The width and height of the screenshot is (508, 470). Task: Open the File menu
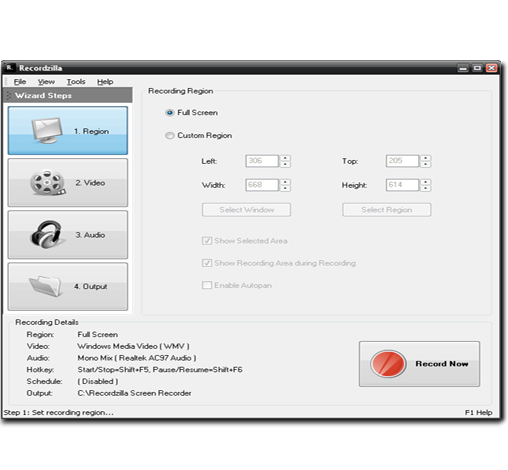[x=20, y=82]
